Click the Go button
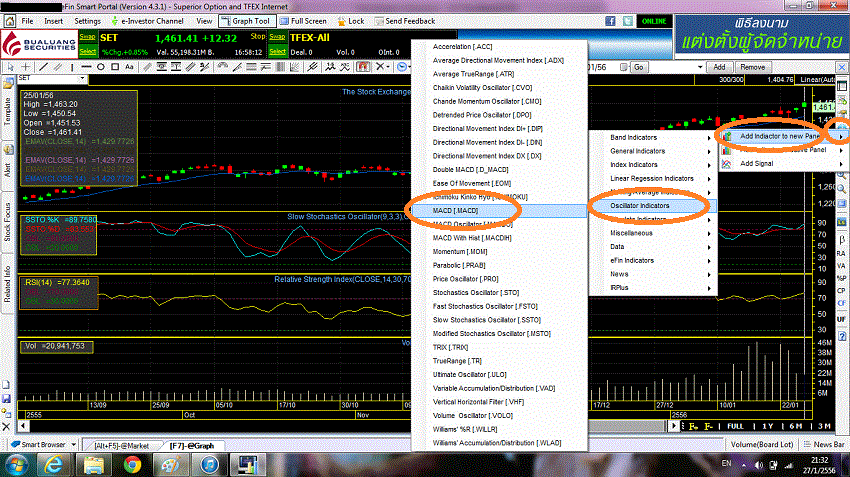The width and height of the screenshot is (850, 477). (639, 67)
